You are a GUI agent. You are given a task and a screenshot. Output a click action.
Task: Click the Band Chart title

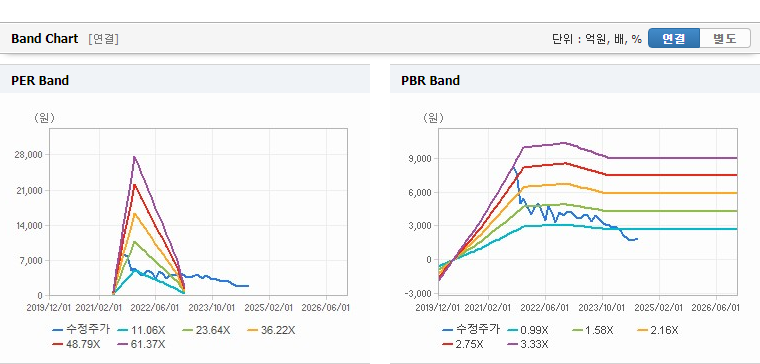pyautogui.click(x=45, y=39)
